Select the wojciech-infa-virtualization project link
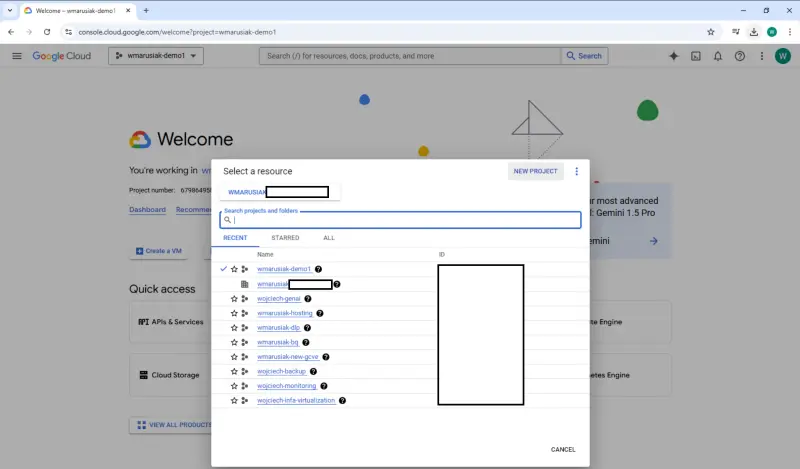 [x=296, y=401]
